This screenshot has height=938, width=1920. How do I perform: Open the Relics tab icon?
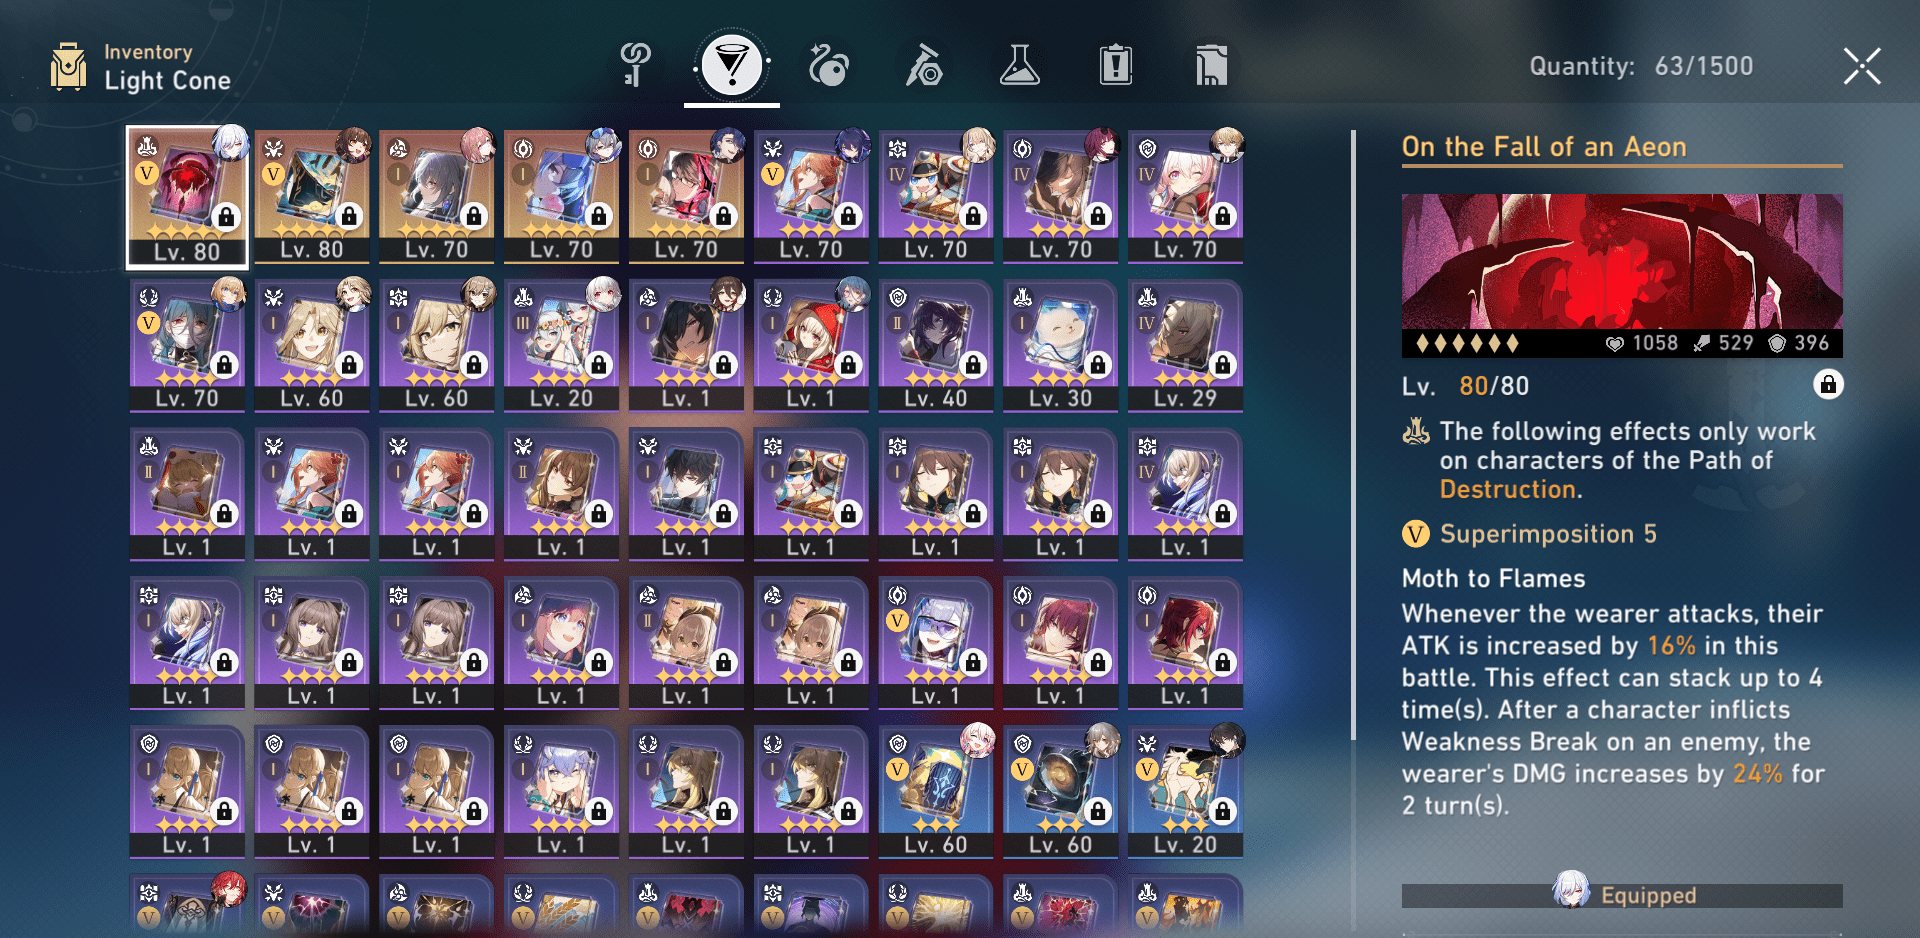[x=924, y=66]
